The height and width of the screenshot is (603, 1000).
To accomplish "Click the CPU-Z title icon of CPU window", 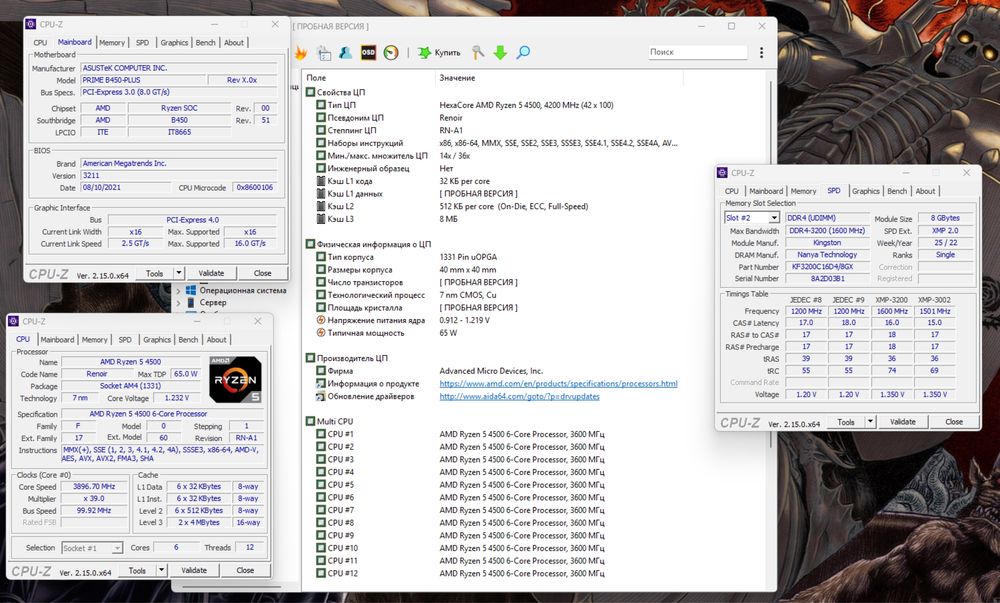I will coord(13,321).
